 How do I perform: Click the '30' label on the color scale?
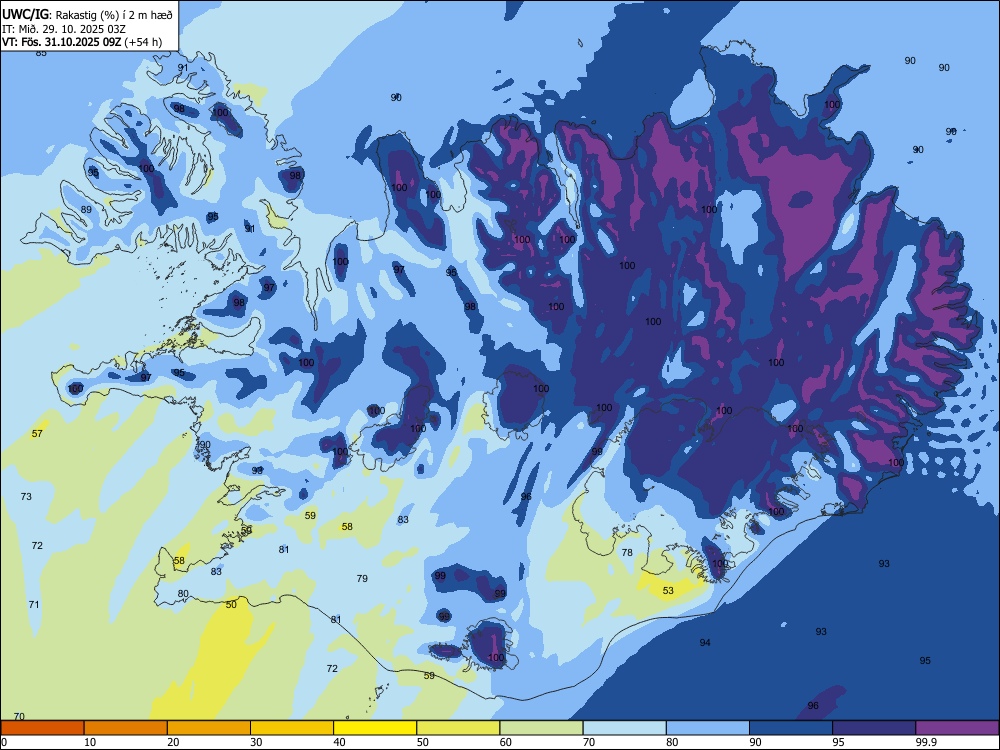tap(256, 742)
